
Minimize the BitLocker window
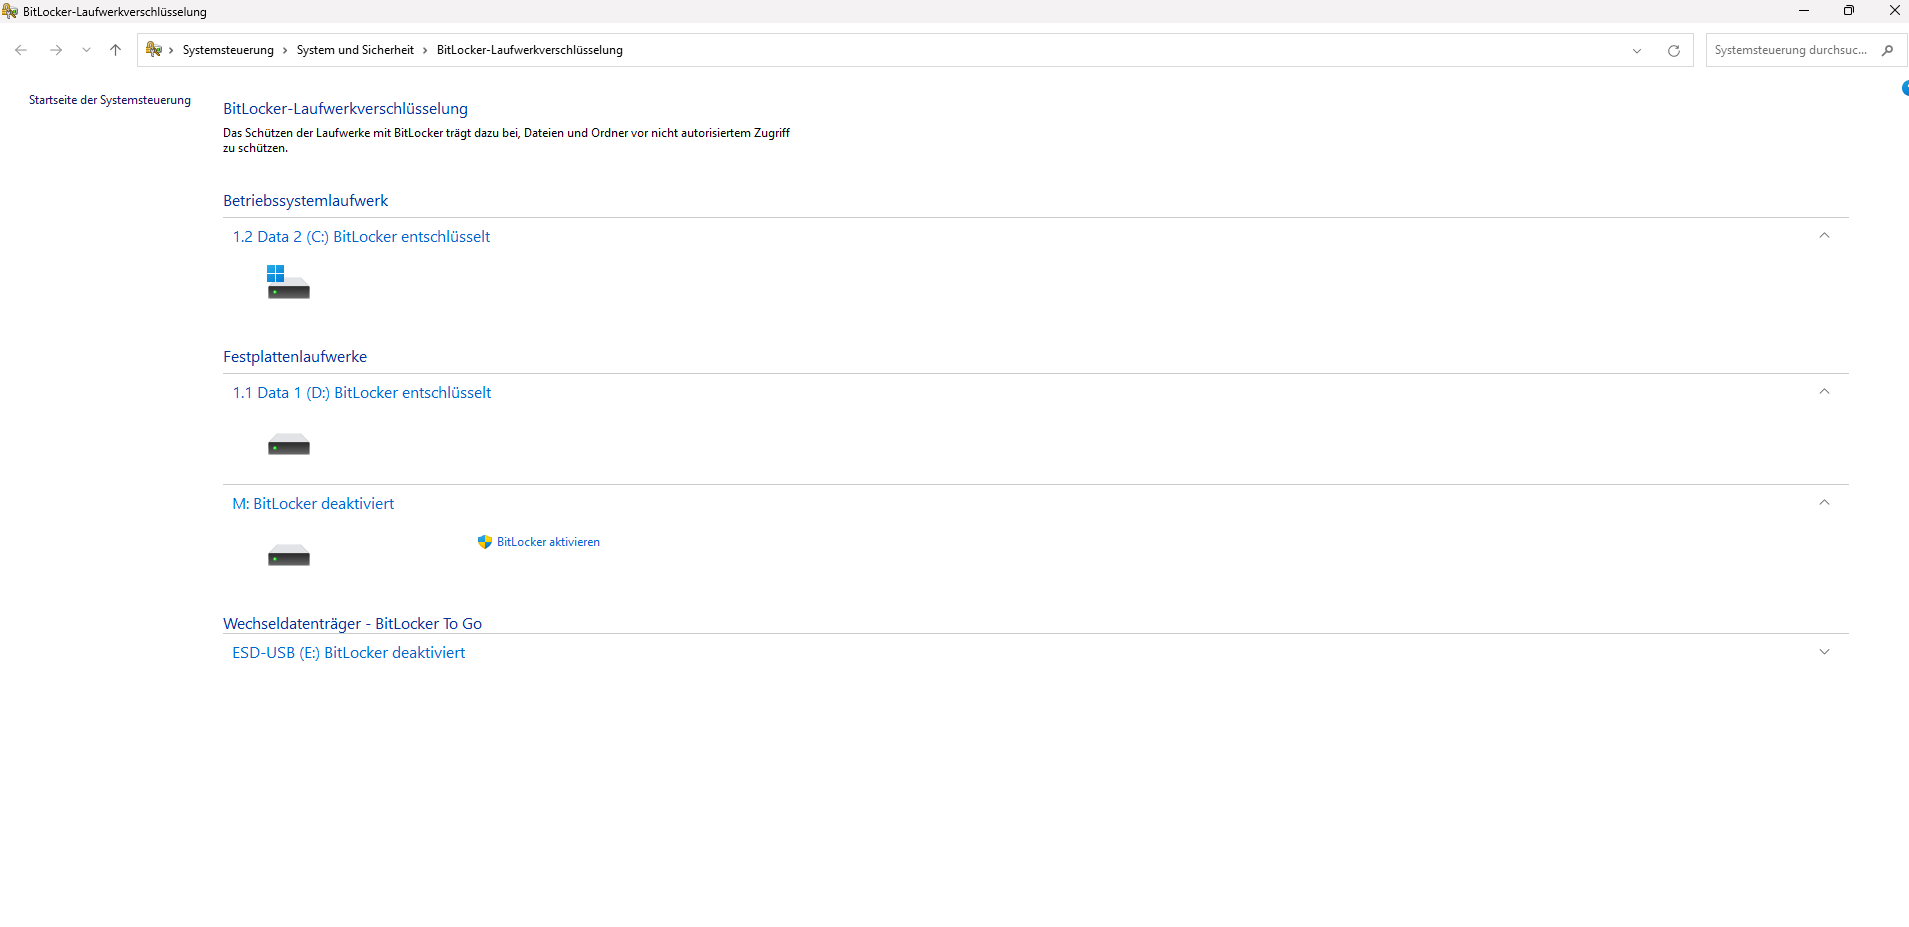click(x=1804, y=11)
